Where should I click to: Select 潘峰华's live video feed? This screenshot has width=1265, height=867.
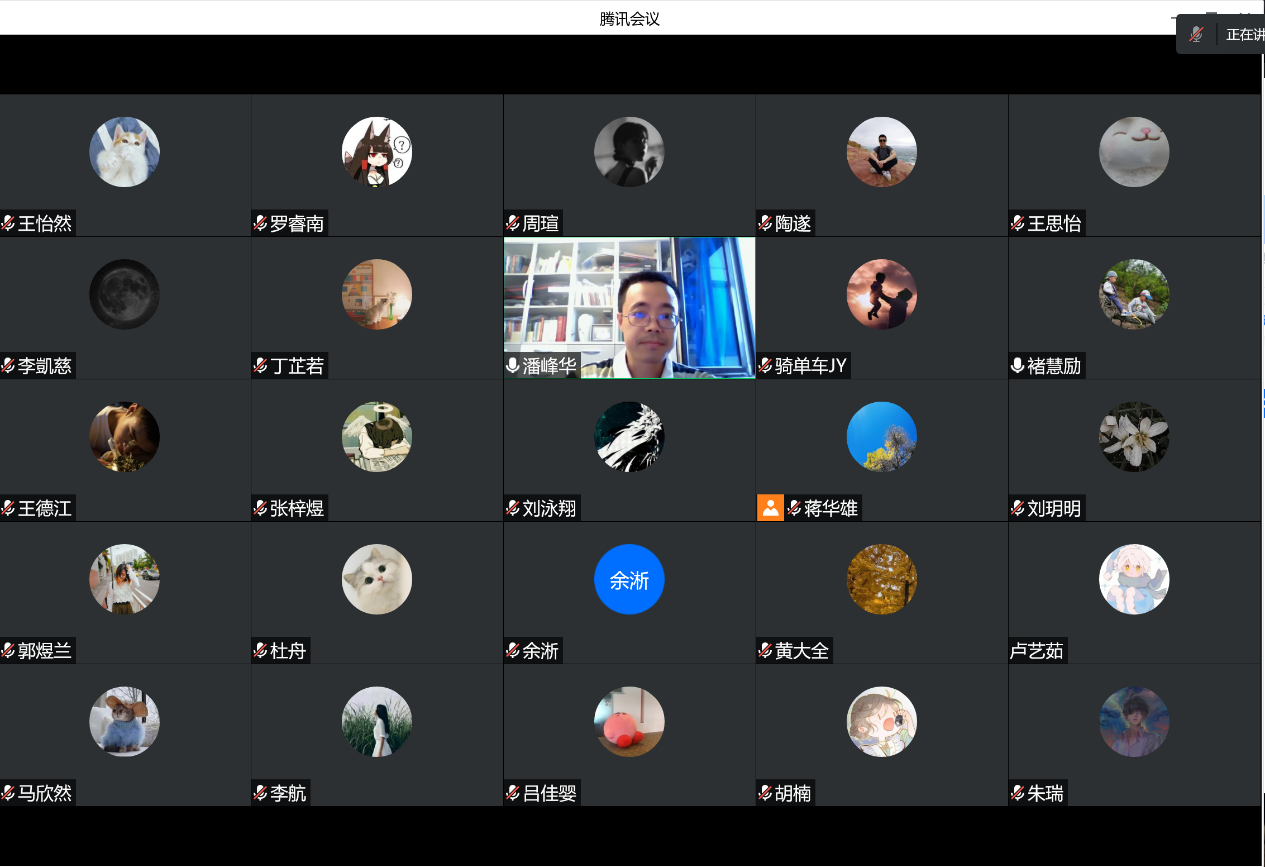[629, 300]
